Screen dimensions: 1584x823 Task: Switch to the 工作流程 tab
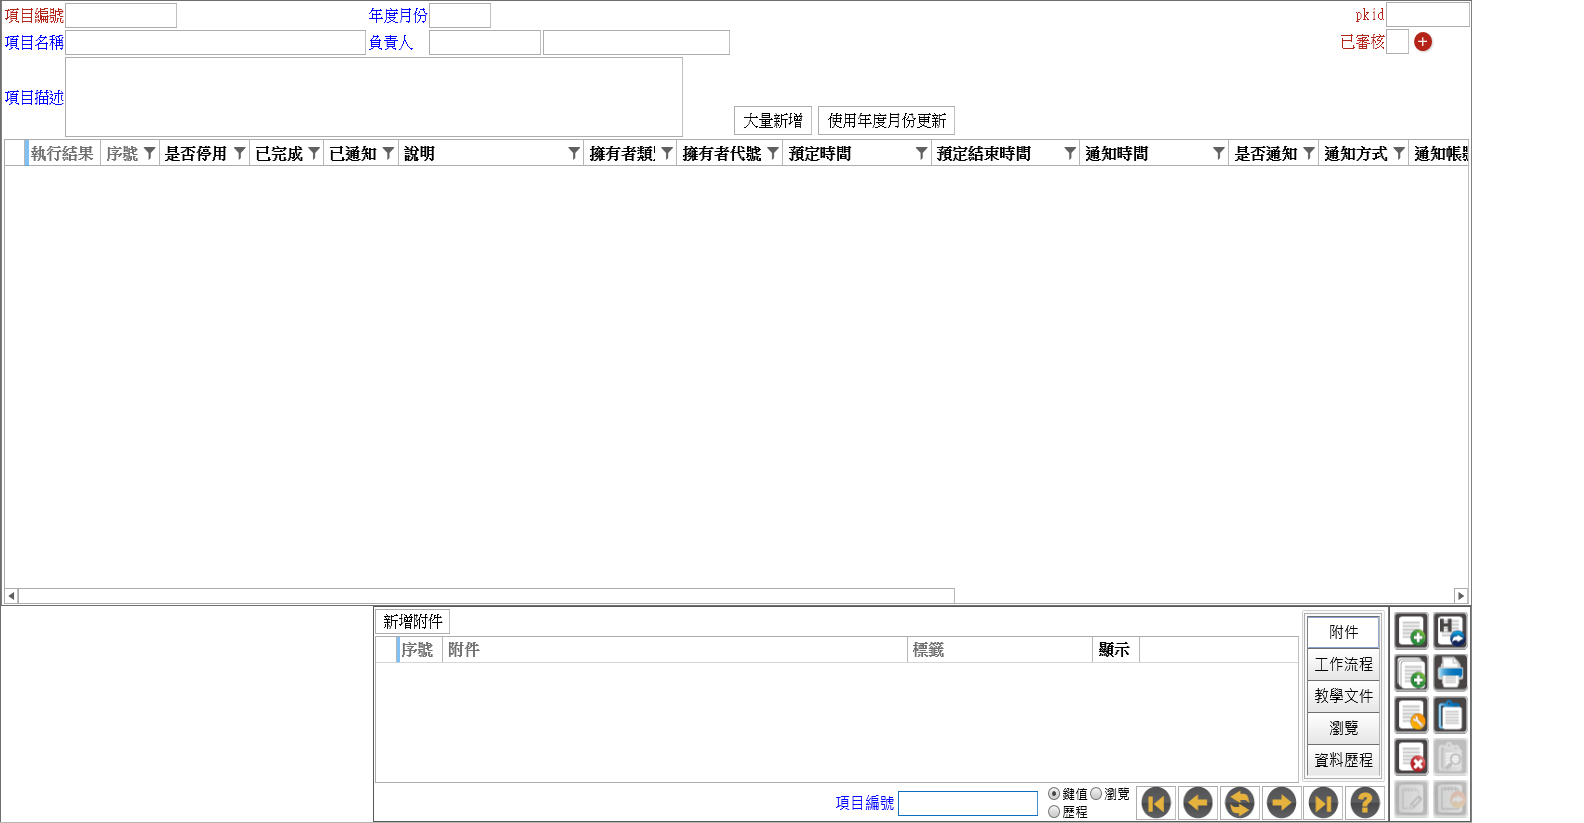click(x=1343, y=664)
